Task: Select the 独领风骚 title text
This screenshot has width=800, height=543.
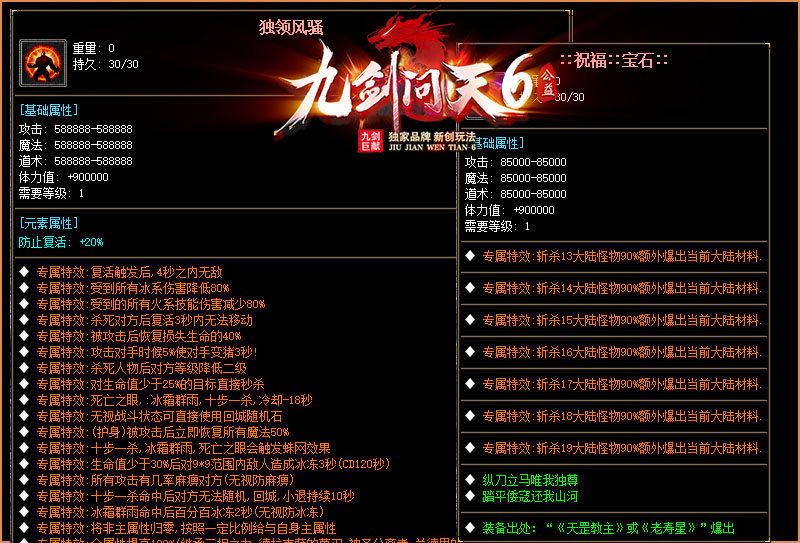Action: [x=290, y=28]
